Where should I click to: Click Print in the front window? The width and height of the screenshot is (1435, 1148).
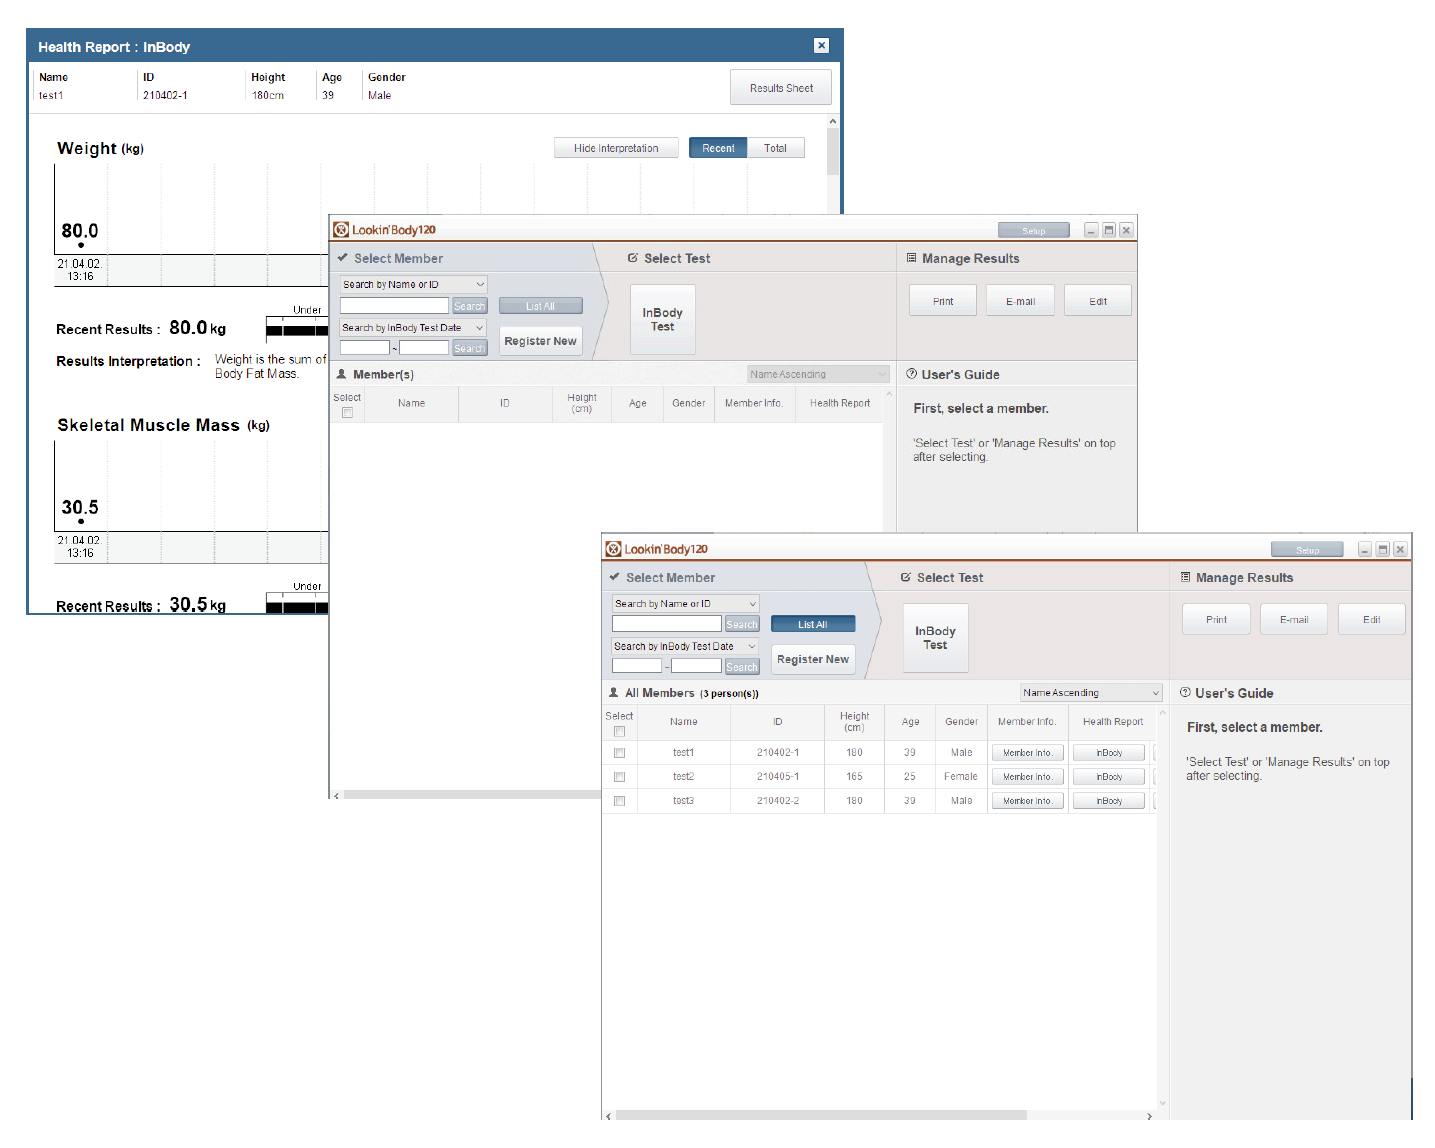coord(1216,620)
